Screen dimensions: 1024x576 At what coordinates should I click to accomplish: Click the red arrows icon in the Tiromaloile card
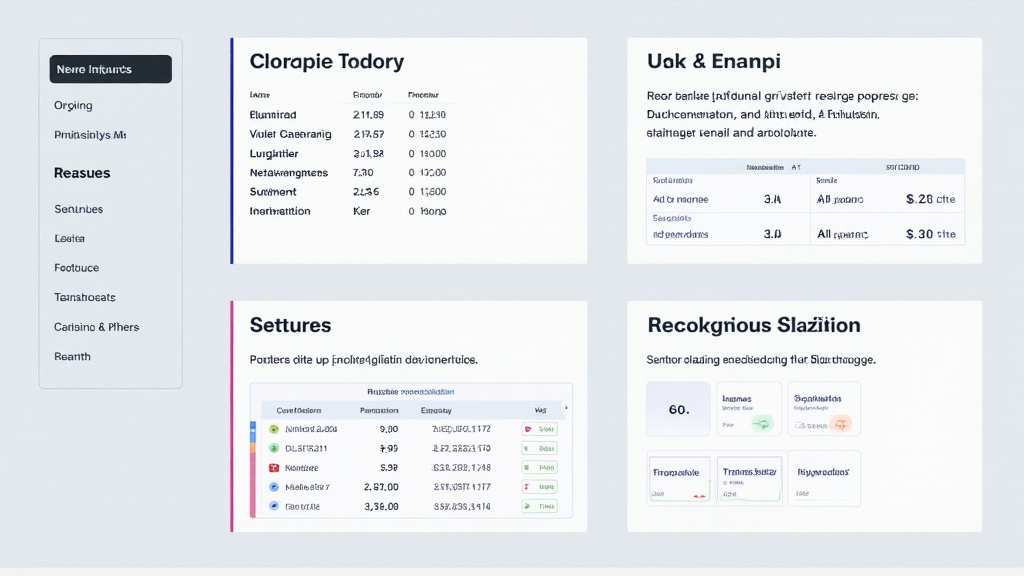point(698,495)
